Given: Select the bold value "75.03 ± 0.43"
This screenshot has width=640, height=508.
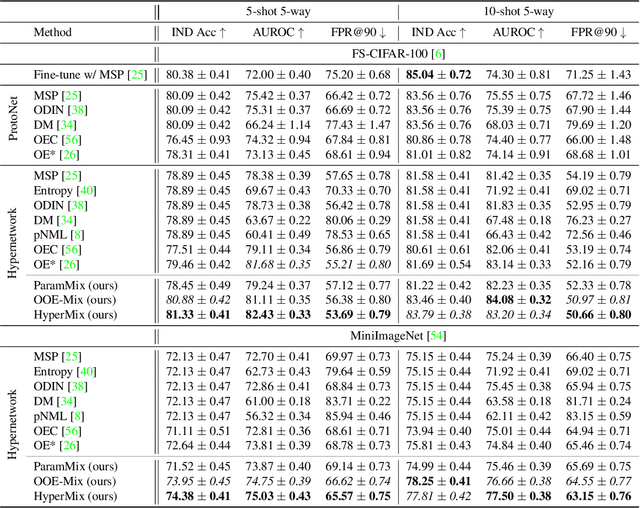Looking at the screenshot, I should pos(278,496).
